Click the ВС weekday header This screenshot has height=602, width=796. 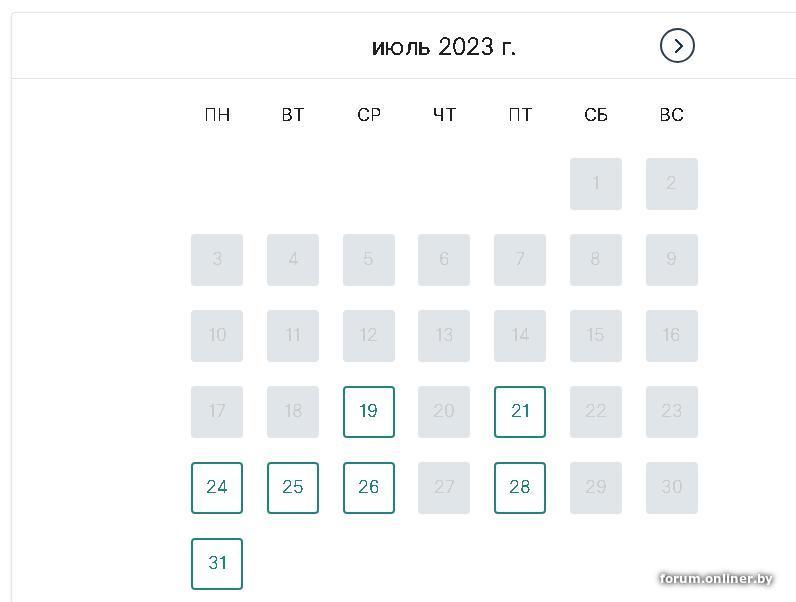tap(672, 115)
